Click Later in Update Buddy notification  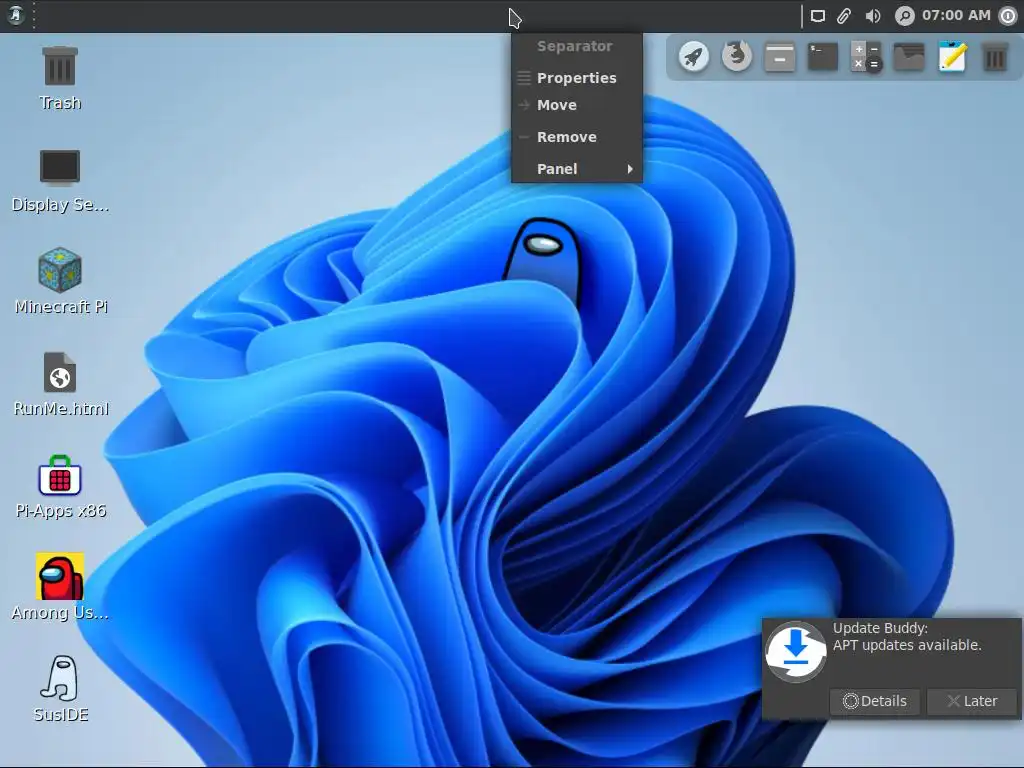(972, 701)
